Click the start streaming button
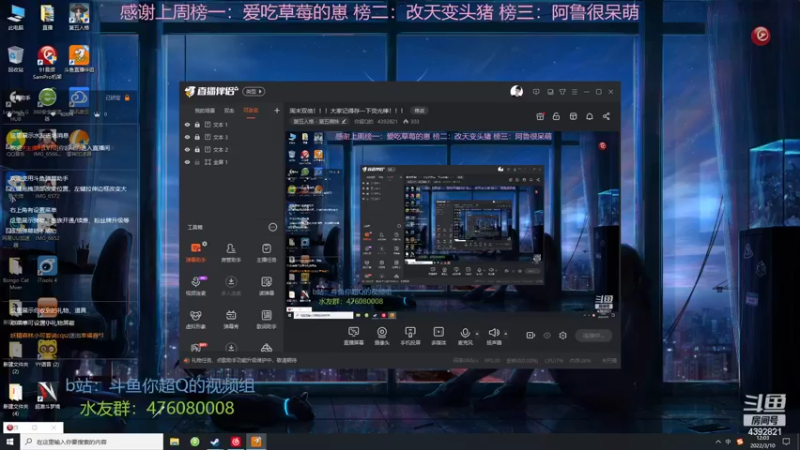 (x=593, y=336)
